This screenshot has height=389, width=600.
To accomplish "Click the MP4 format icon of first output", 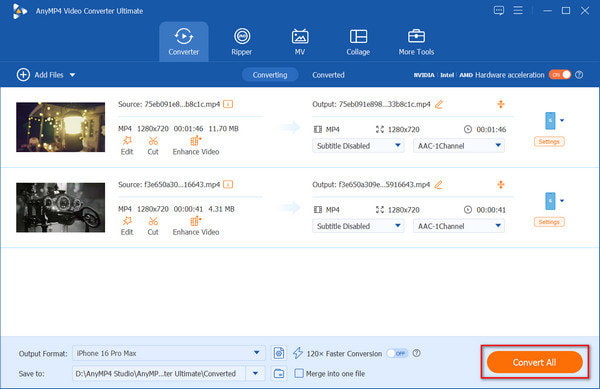I will click(x=318, y=129).
